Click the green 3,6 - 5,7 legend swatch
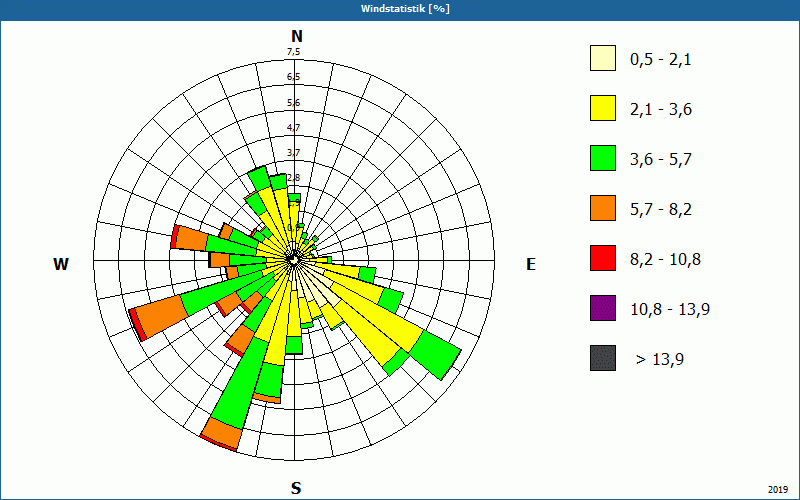 tap(603, 158)
